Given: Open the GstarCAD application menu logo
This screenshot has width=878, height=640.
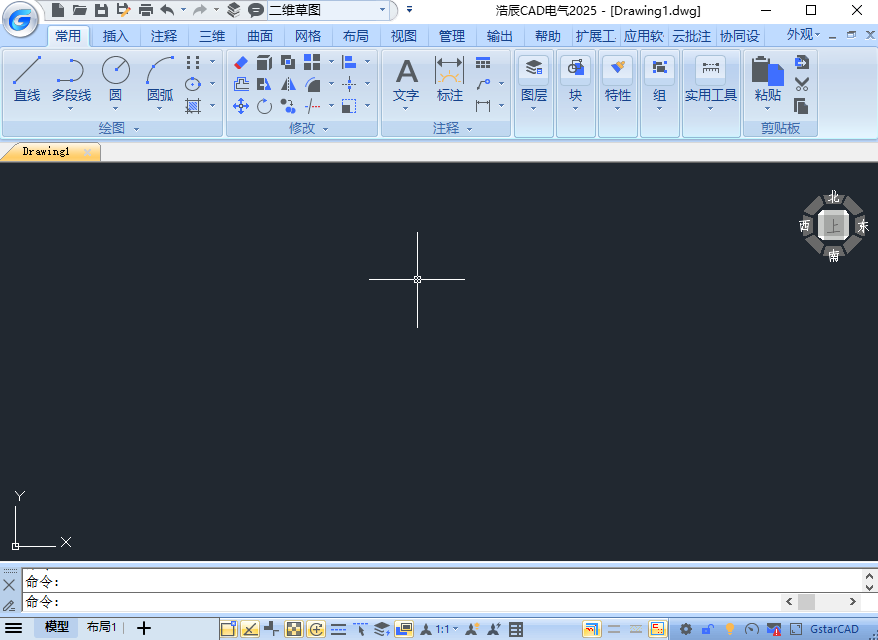Looking at the screenshot, I should [x=20, y=21].
